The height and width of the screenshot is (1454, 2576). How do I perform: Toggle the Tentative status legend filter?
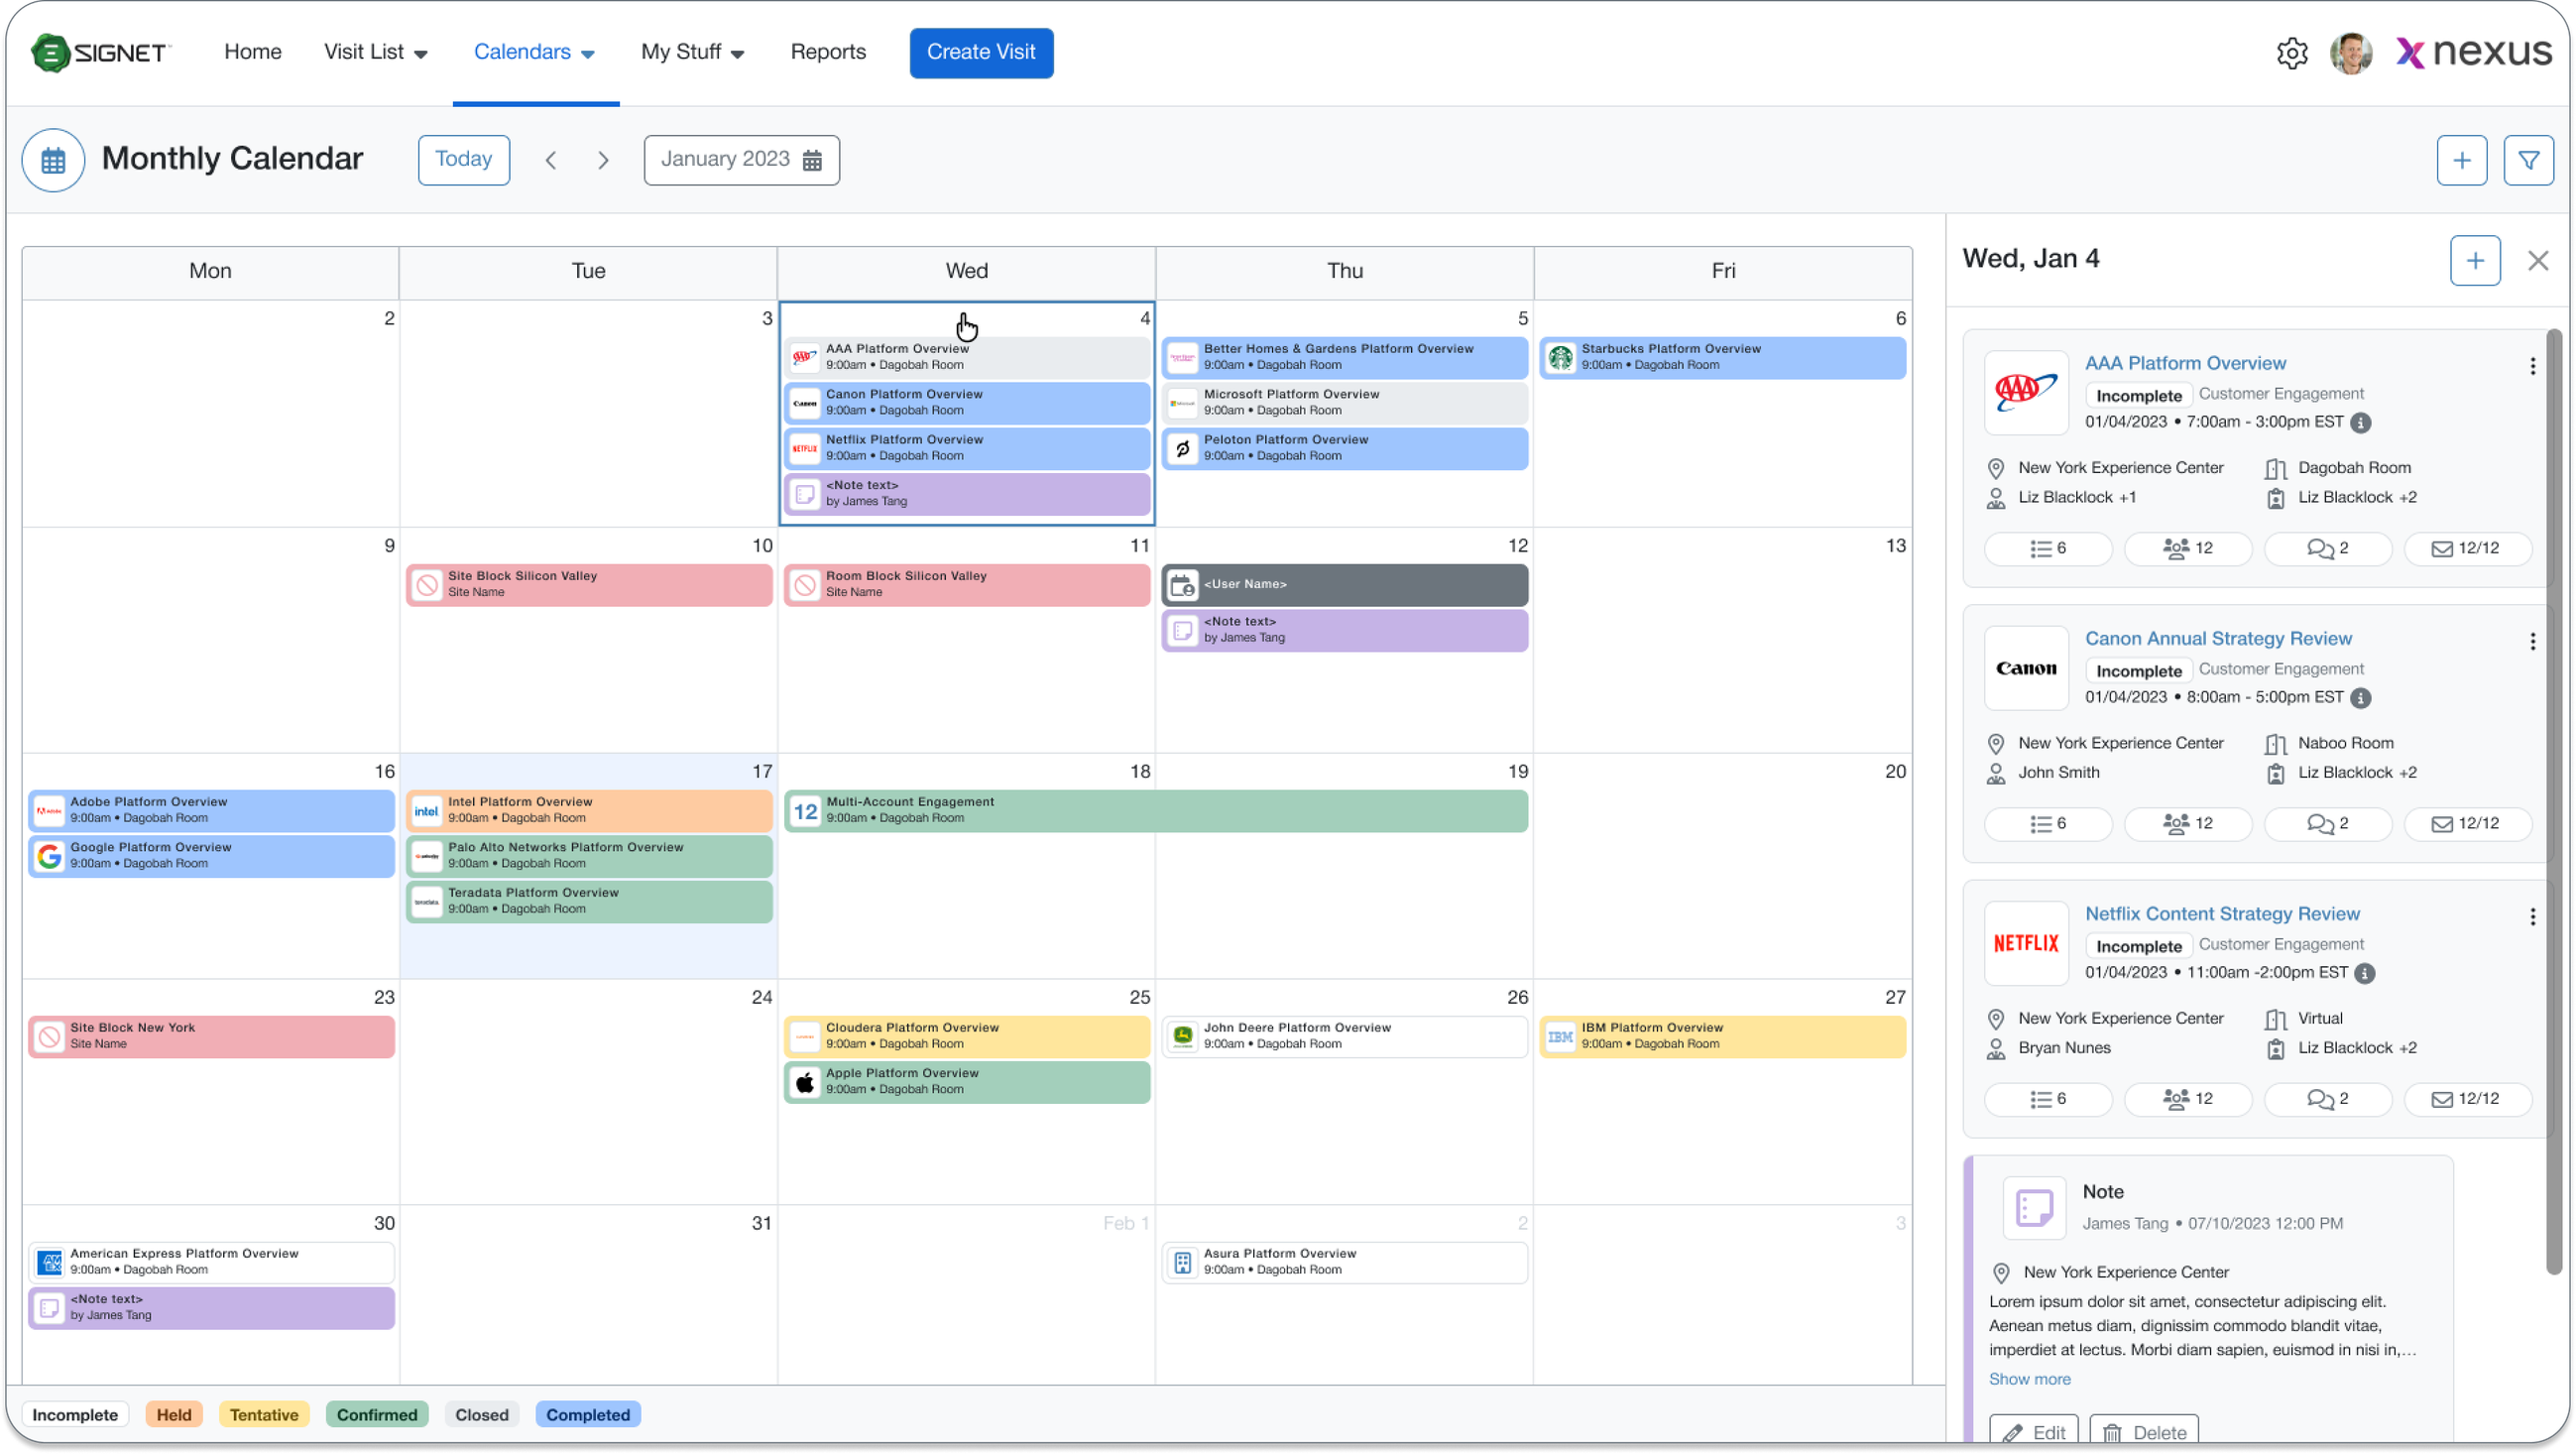(x=264, y=1414)
